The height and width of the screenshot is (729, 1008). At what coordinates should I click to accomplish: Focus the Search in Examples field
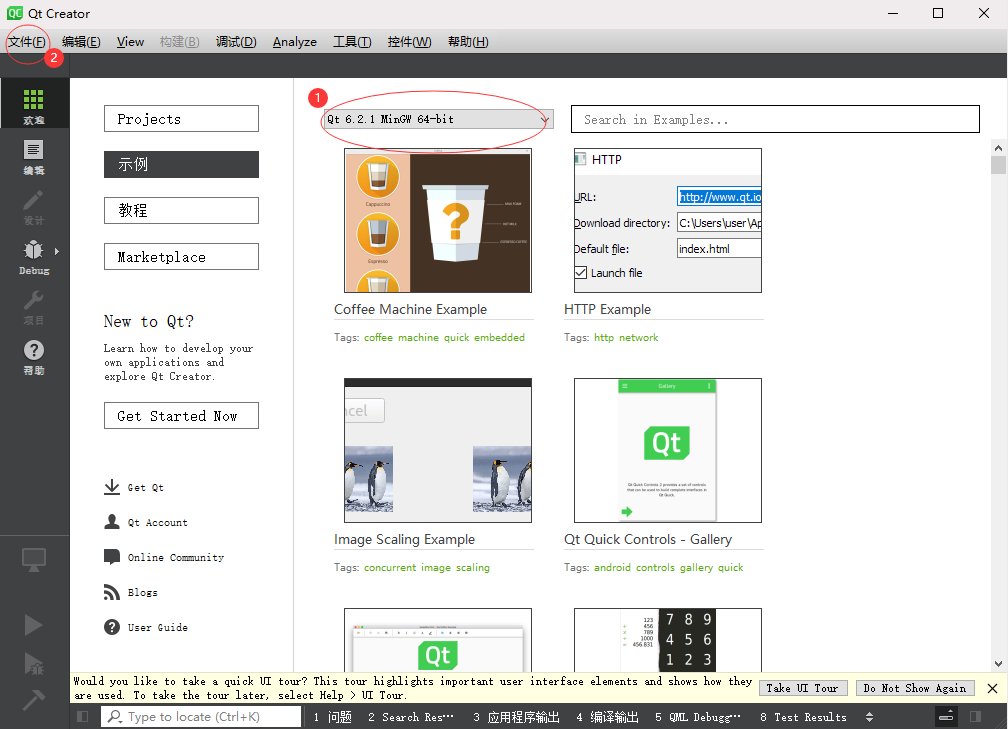click(x=775, y=120)
